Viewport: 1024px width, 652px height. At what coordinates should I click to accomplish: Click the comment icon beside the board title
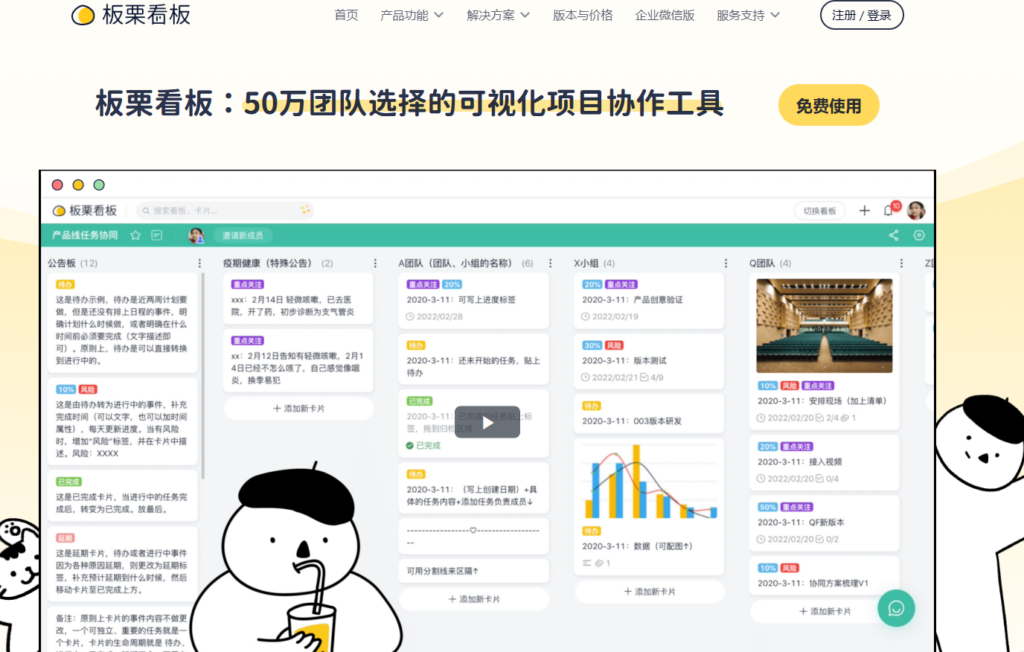pyautogui.click(x=156, y=236)
